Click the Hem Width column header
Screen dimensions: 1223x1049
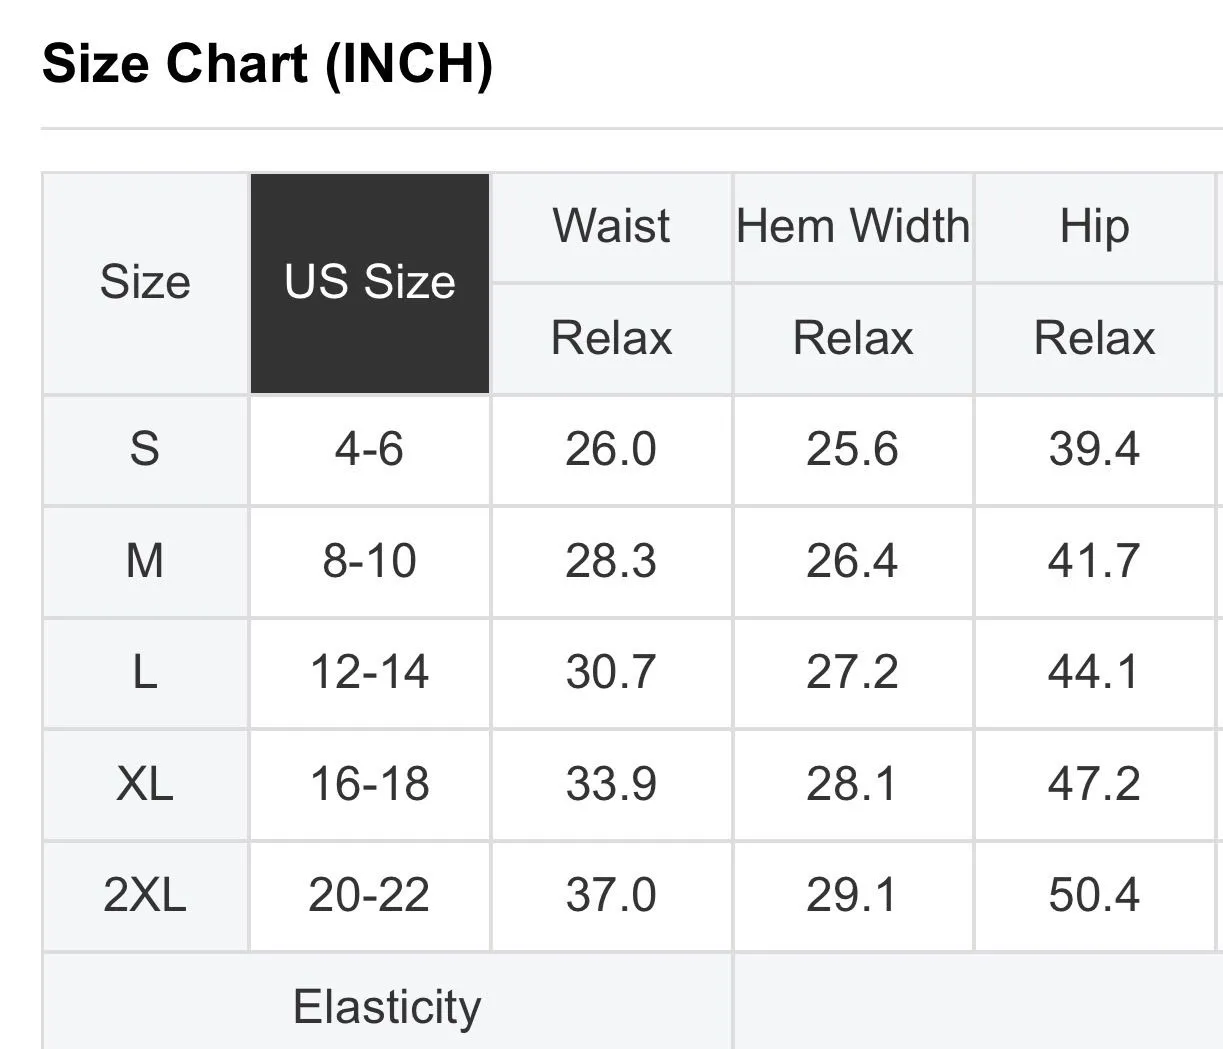point(853,227)
